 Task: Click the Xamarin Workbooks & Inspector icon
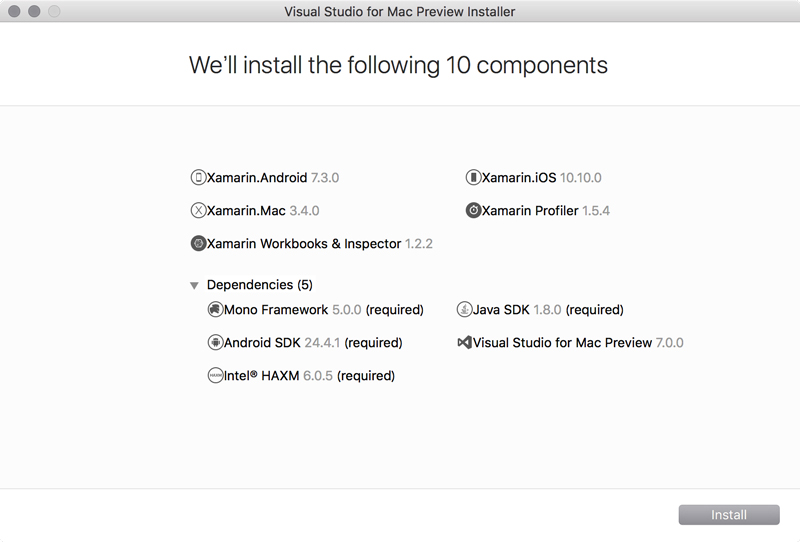point(198,243)
